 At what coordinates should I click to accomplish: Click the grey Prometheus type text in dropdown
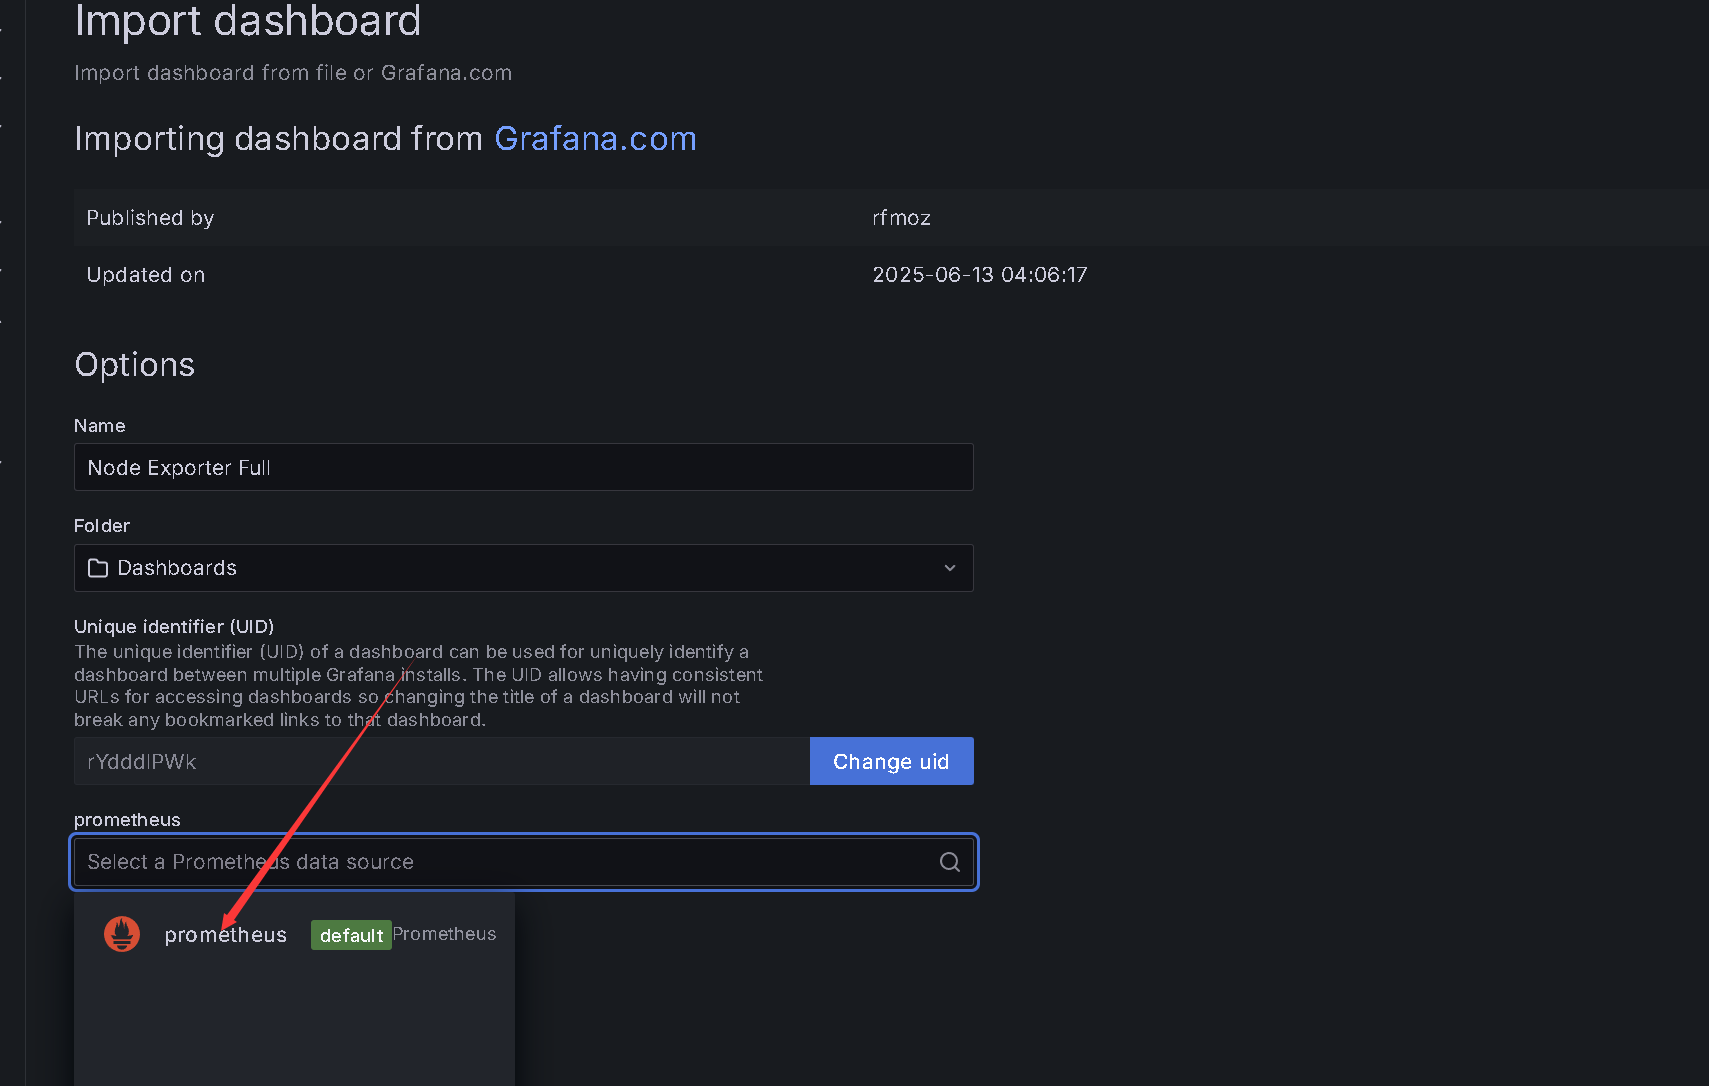click(x=444, y=934)
